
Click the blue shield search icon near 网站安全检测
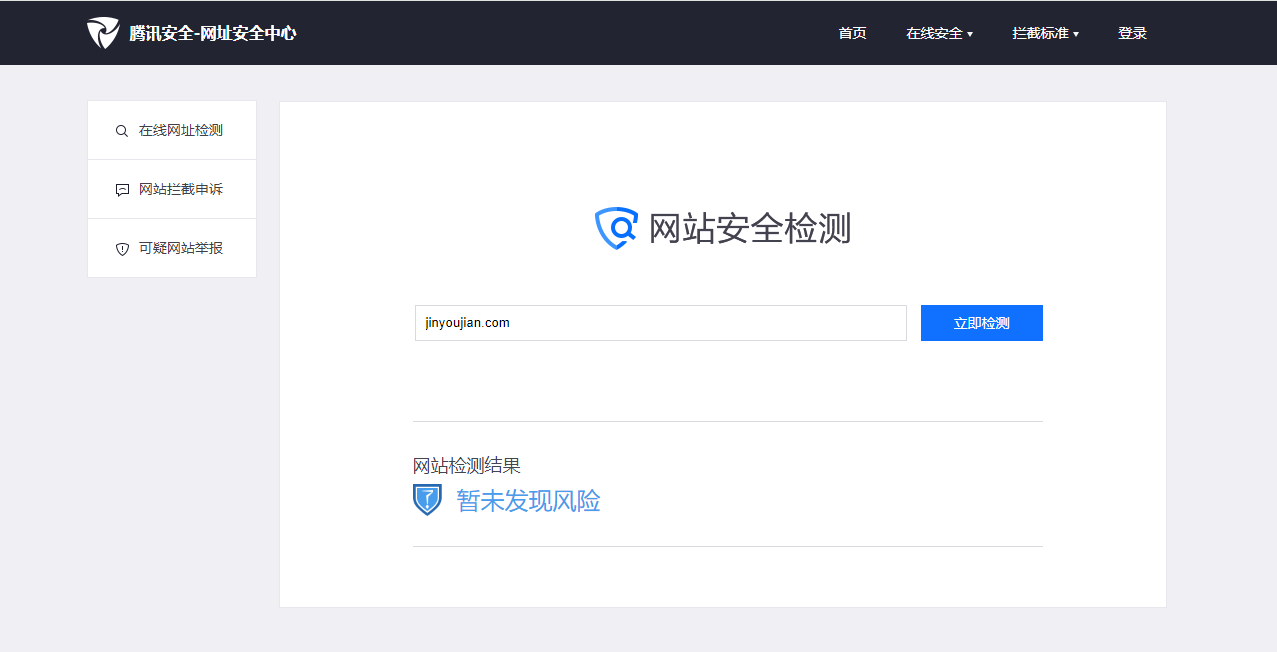(616, 228)
